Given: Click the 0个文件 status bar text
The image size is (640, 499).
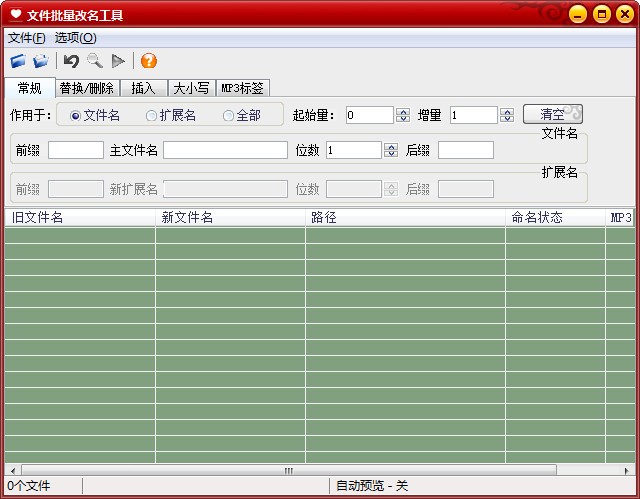Looking at the screenshot, I should [x=29, y=486].
